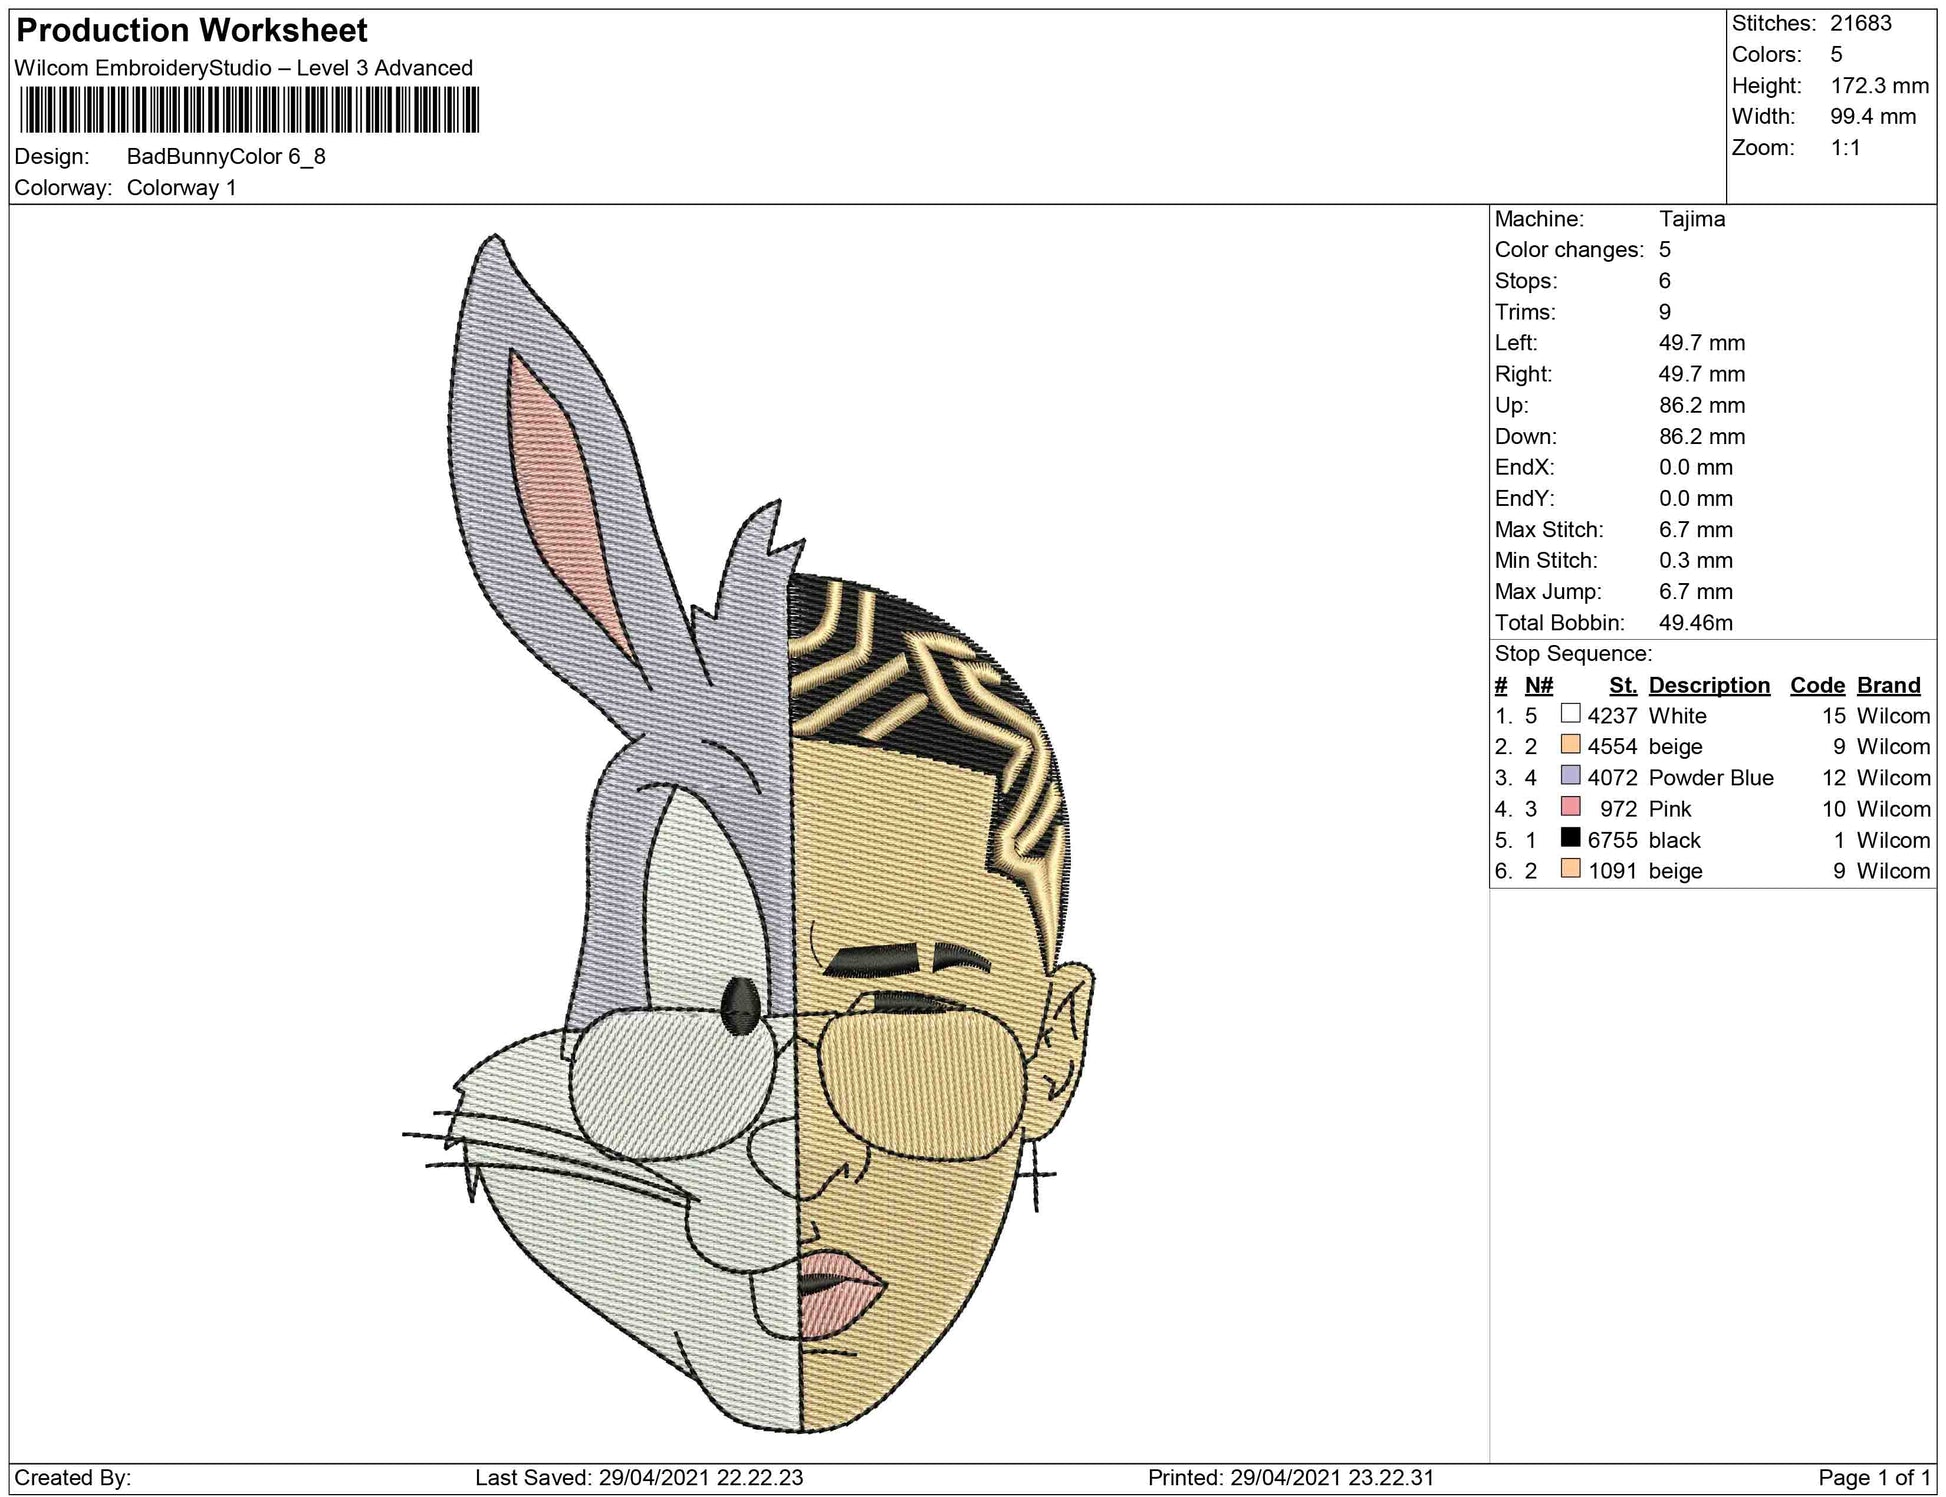The width and height of the screenshot is (1946, 1497).
Task: Click the White color swatch in stop sequence
Action: coord(1570,714)
